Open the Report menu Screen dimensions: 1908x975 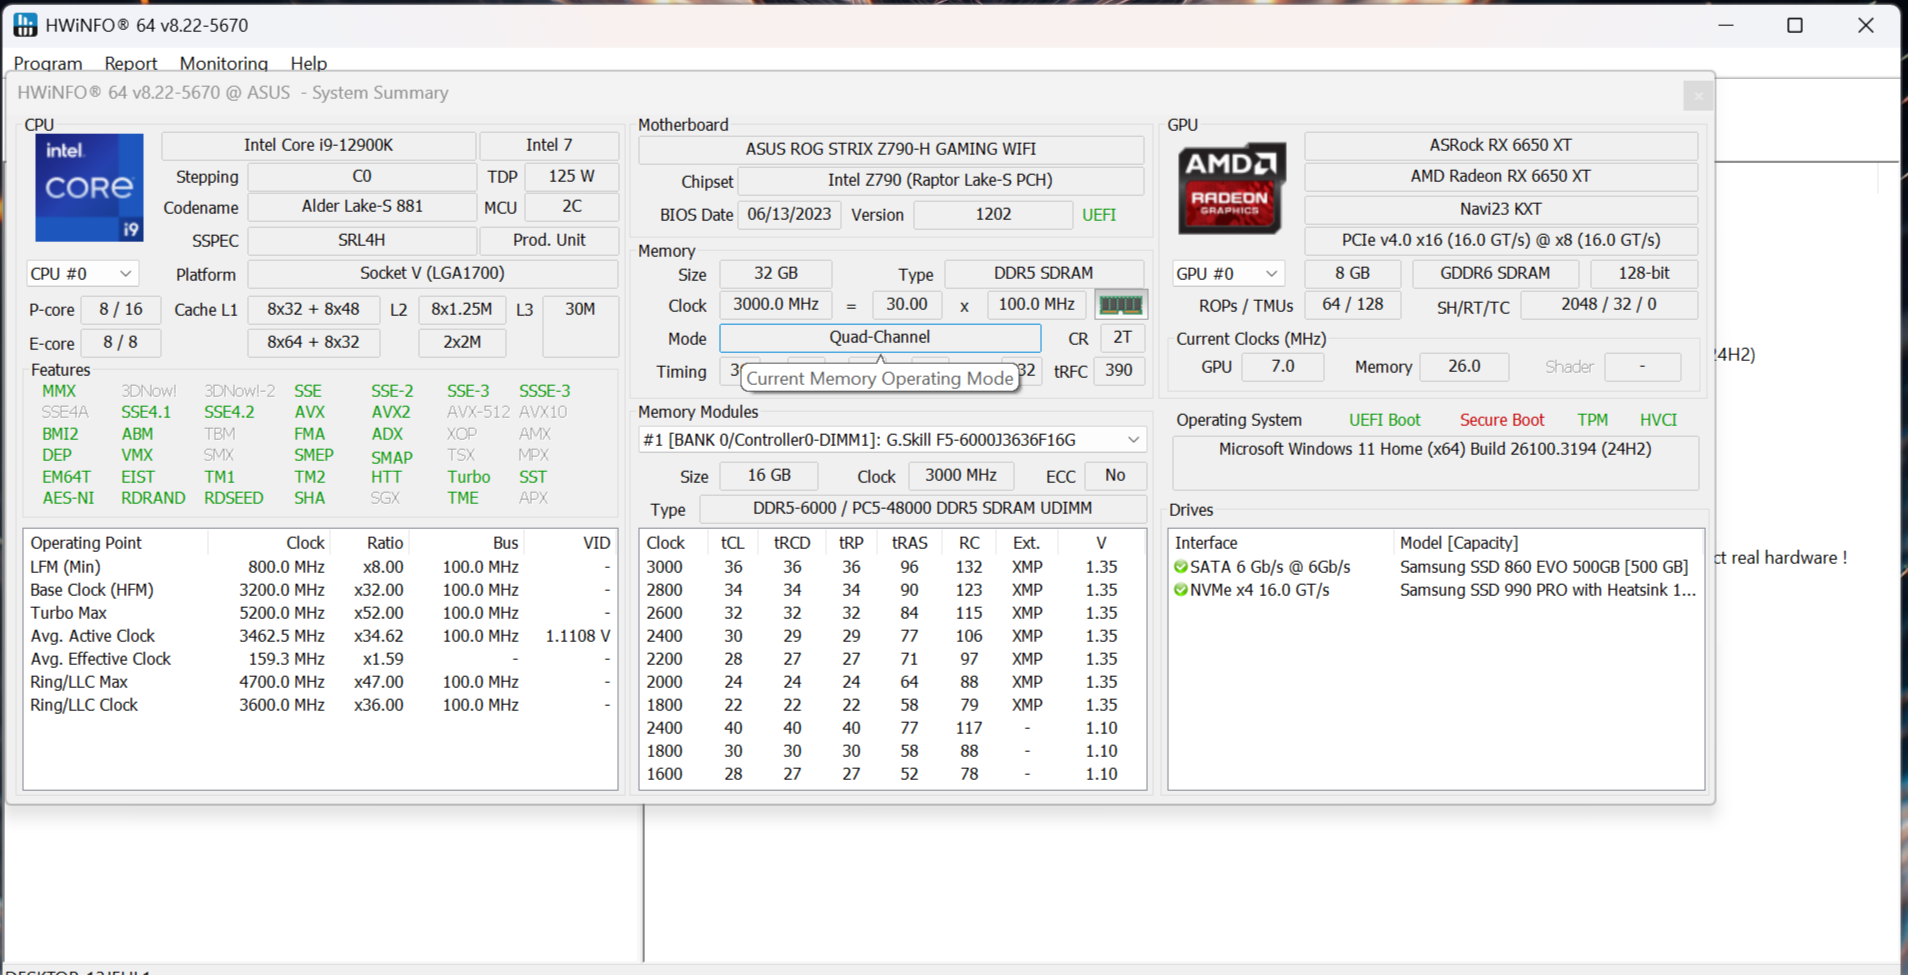pos(131,63)
